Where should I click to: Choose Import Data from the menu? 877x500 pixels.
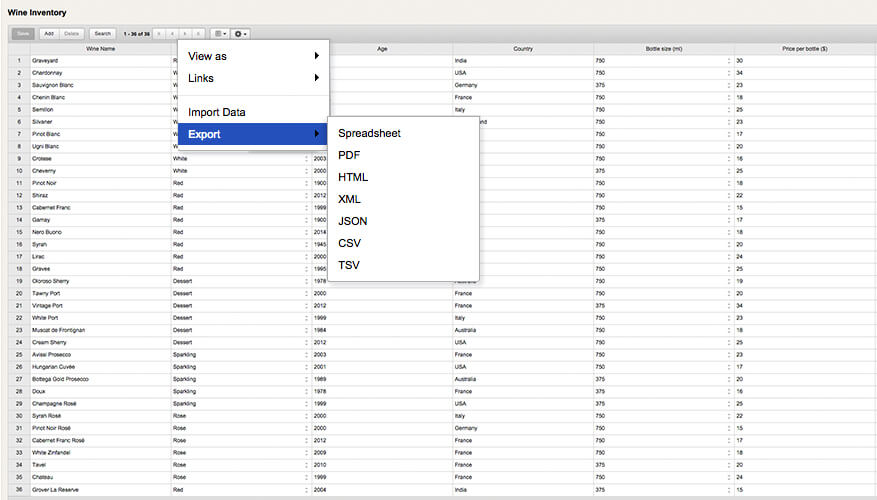coord(253,112)
